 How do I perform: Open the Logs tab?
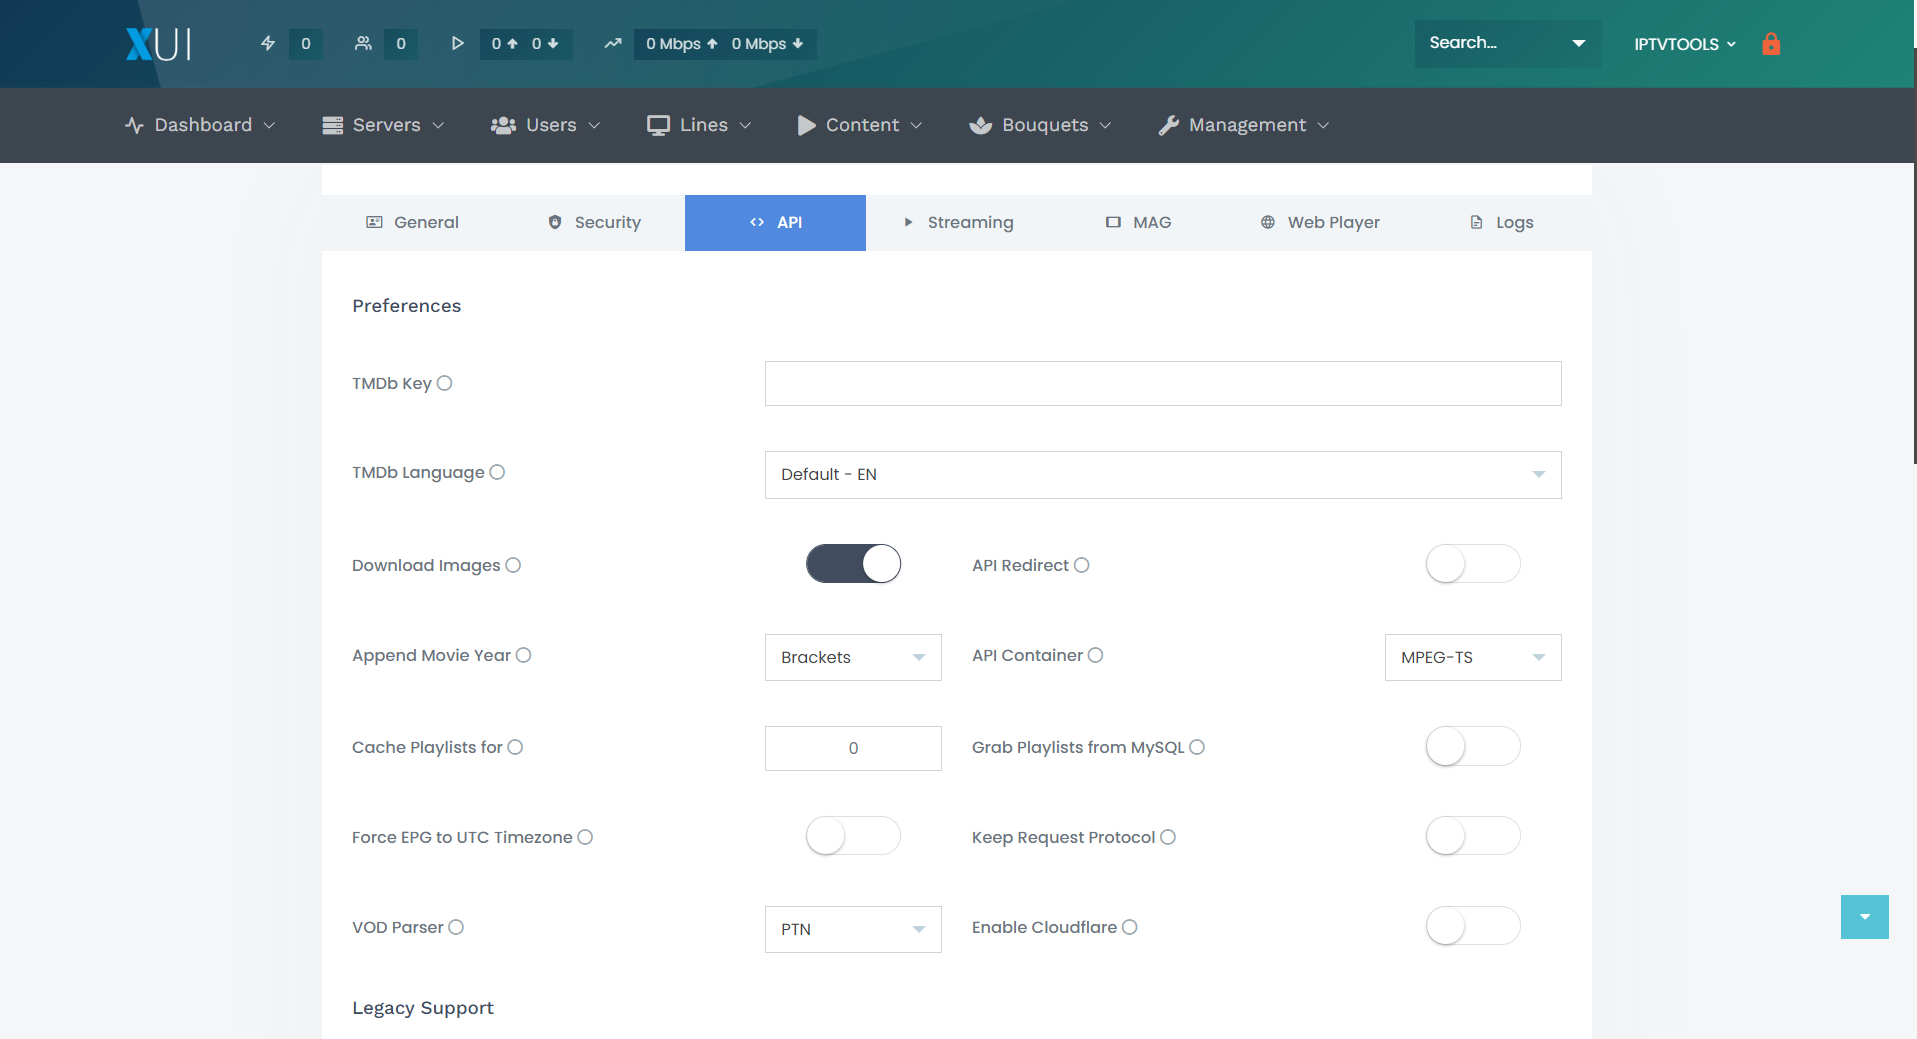point(1501,222)
